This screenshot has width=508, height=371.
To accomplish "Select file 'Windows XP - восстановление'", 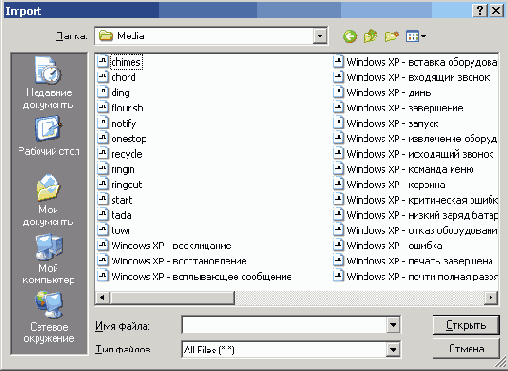I will click(172, 261).
